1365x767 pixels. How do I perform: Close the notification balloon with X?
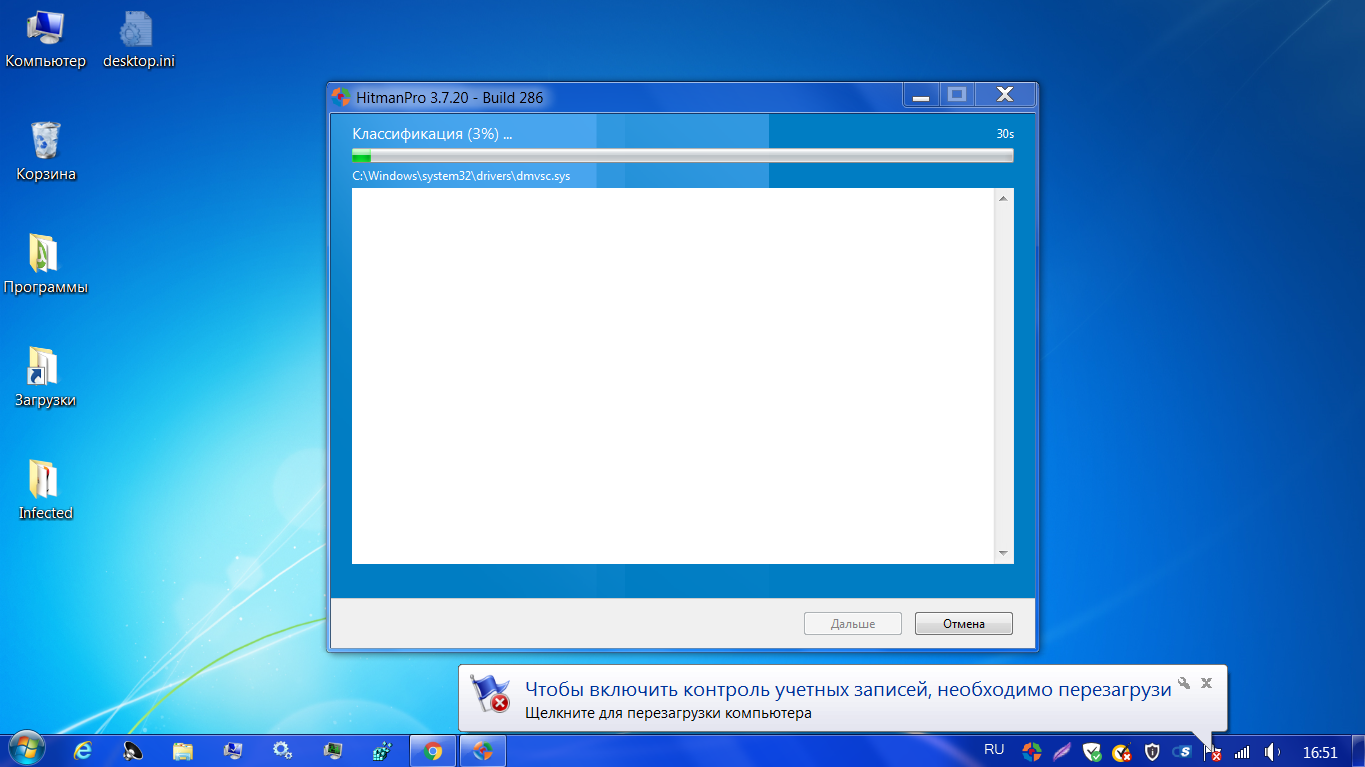click(x=1207, y=682)
